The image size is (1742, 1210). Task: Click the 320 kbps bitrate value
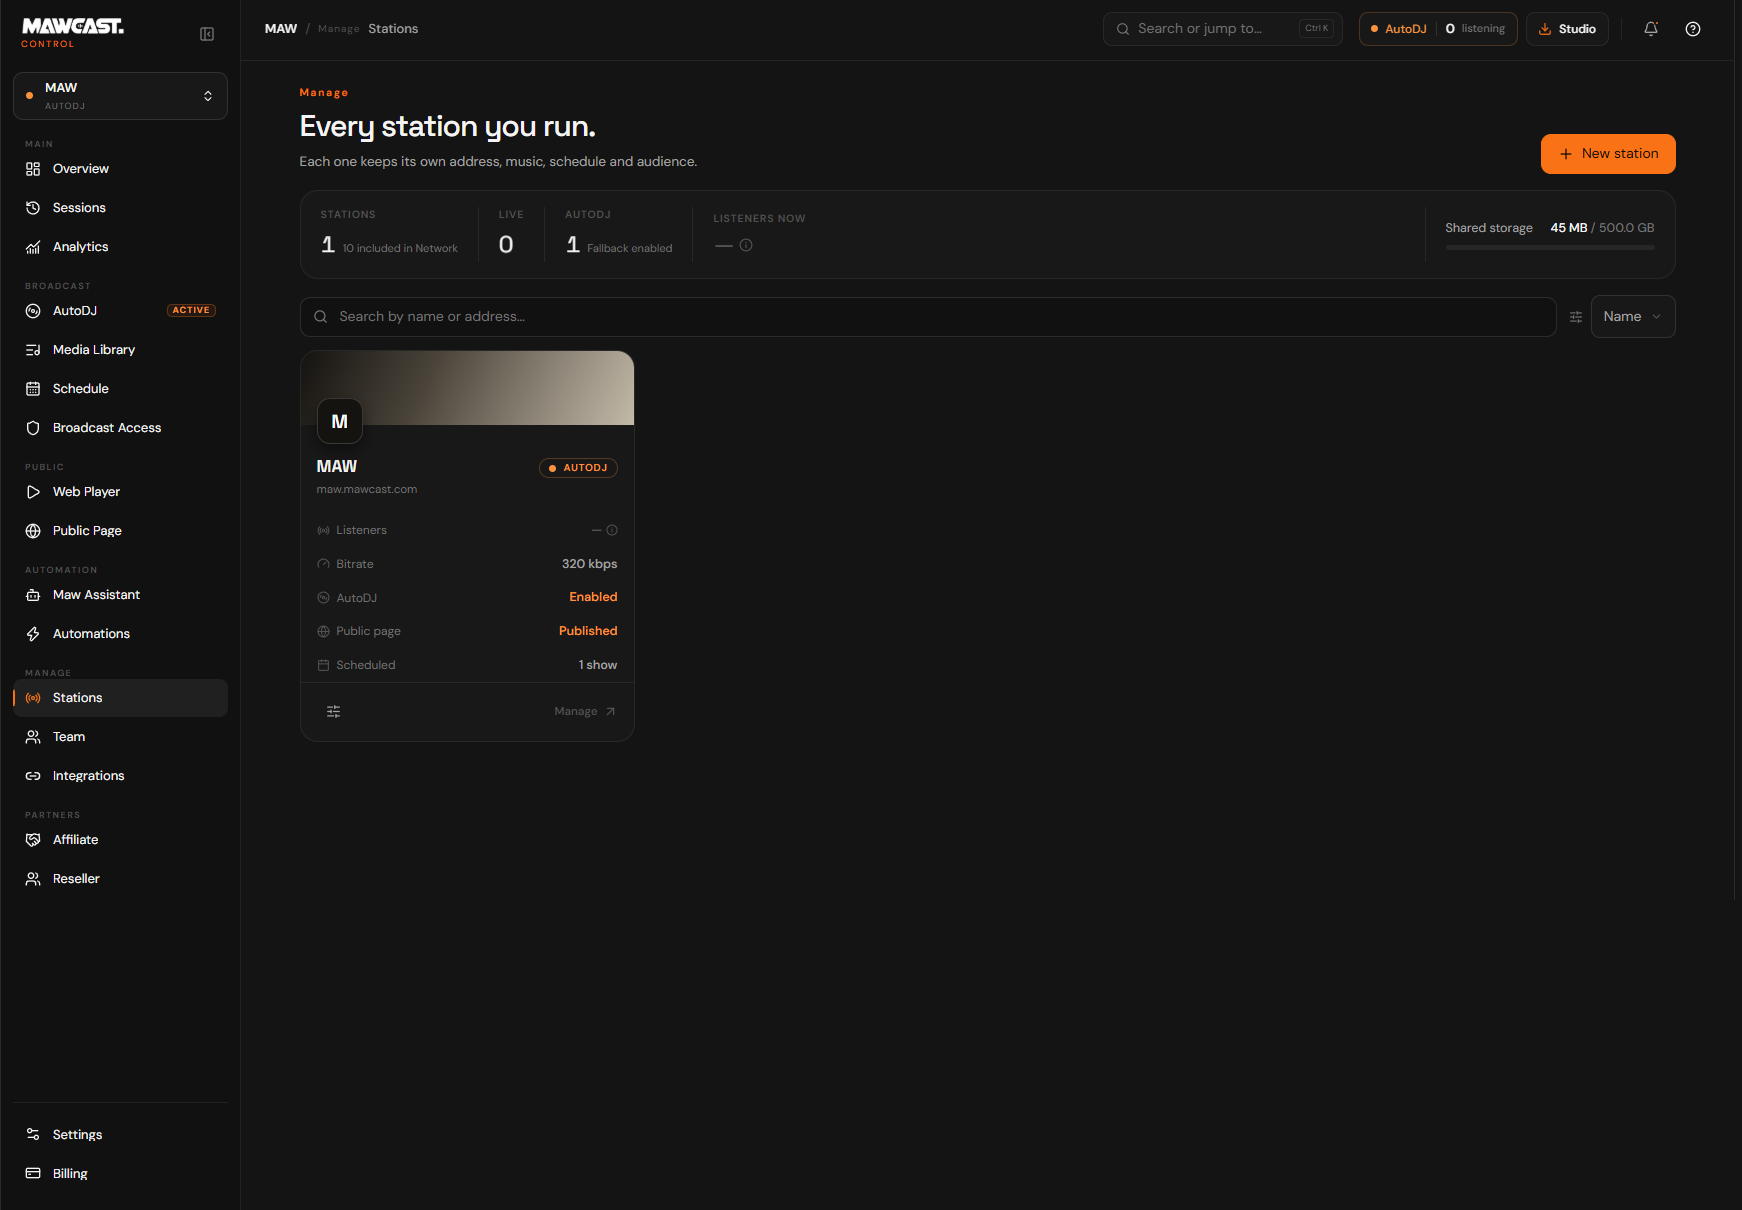click(589, 564)
